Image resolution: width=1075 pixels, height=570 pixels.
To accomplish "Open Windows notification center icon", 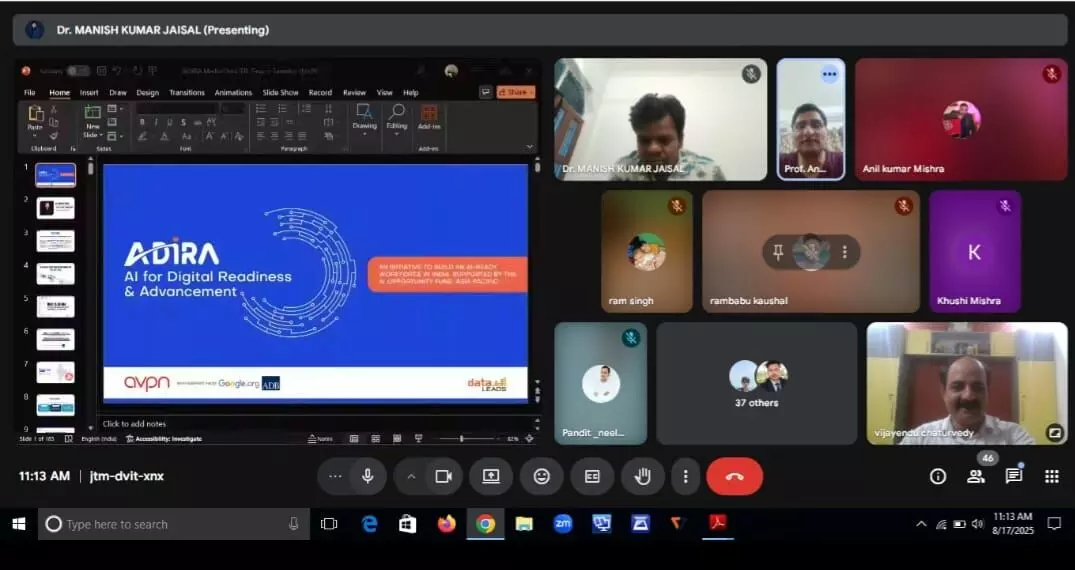I will (x=1054, y=524).
